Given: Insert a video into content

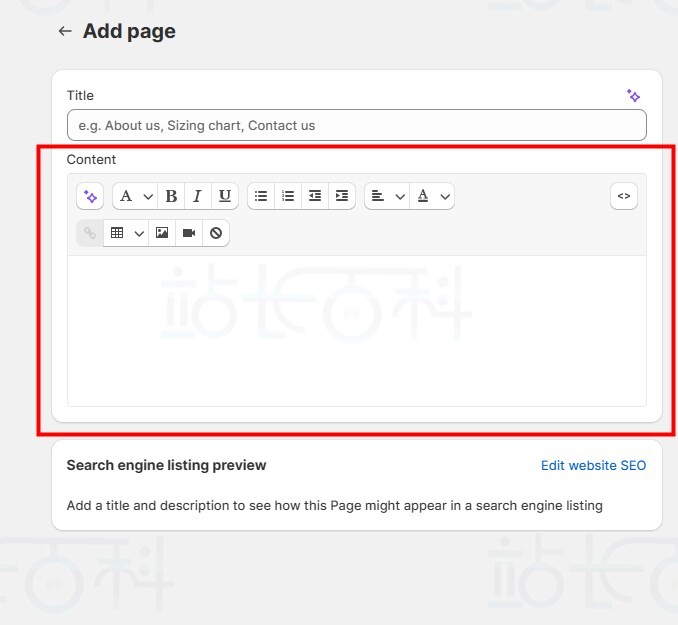Looking at the screenshot, I should coord(189,233).
